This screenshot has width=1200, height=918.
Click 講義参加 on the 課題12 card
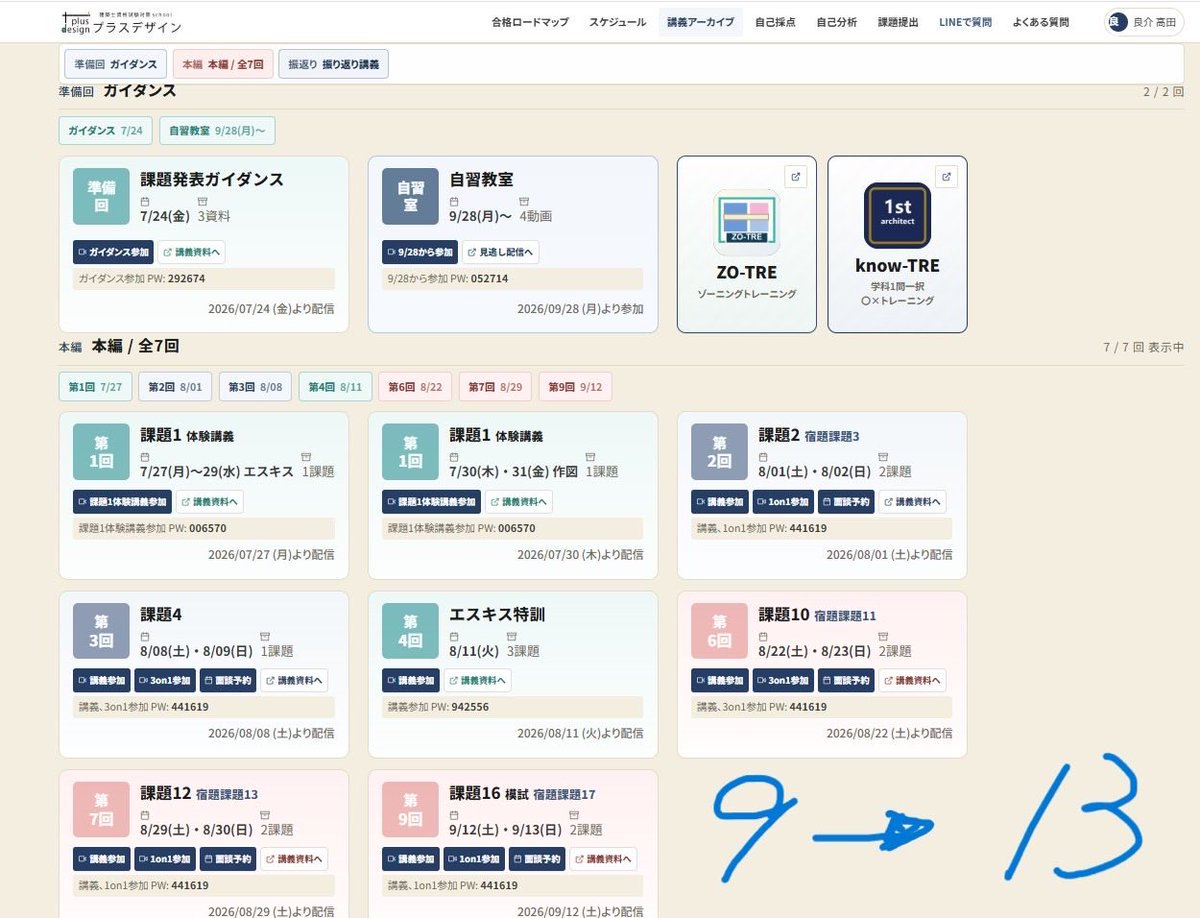pos(102,859)
